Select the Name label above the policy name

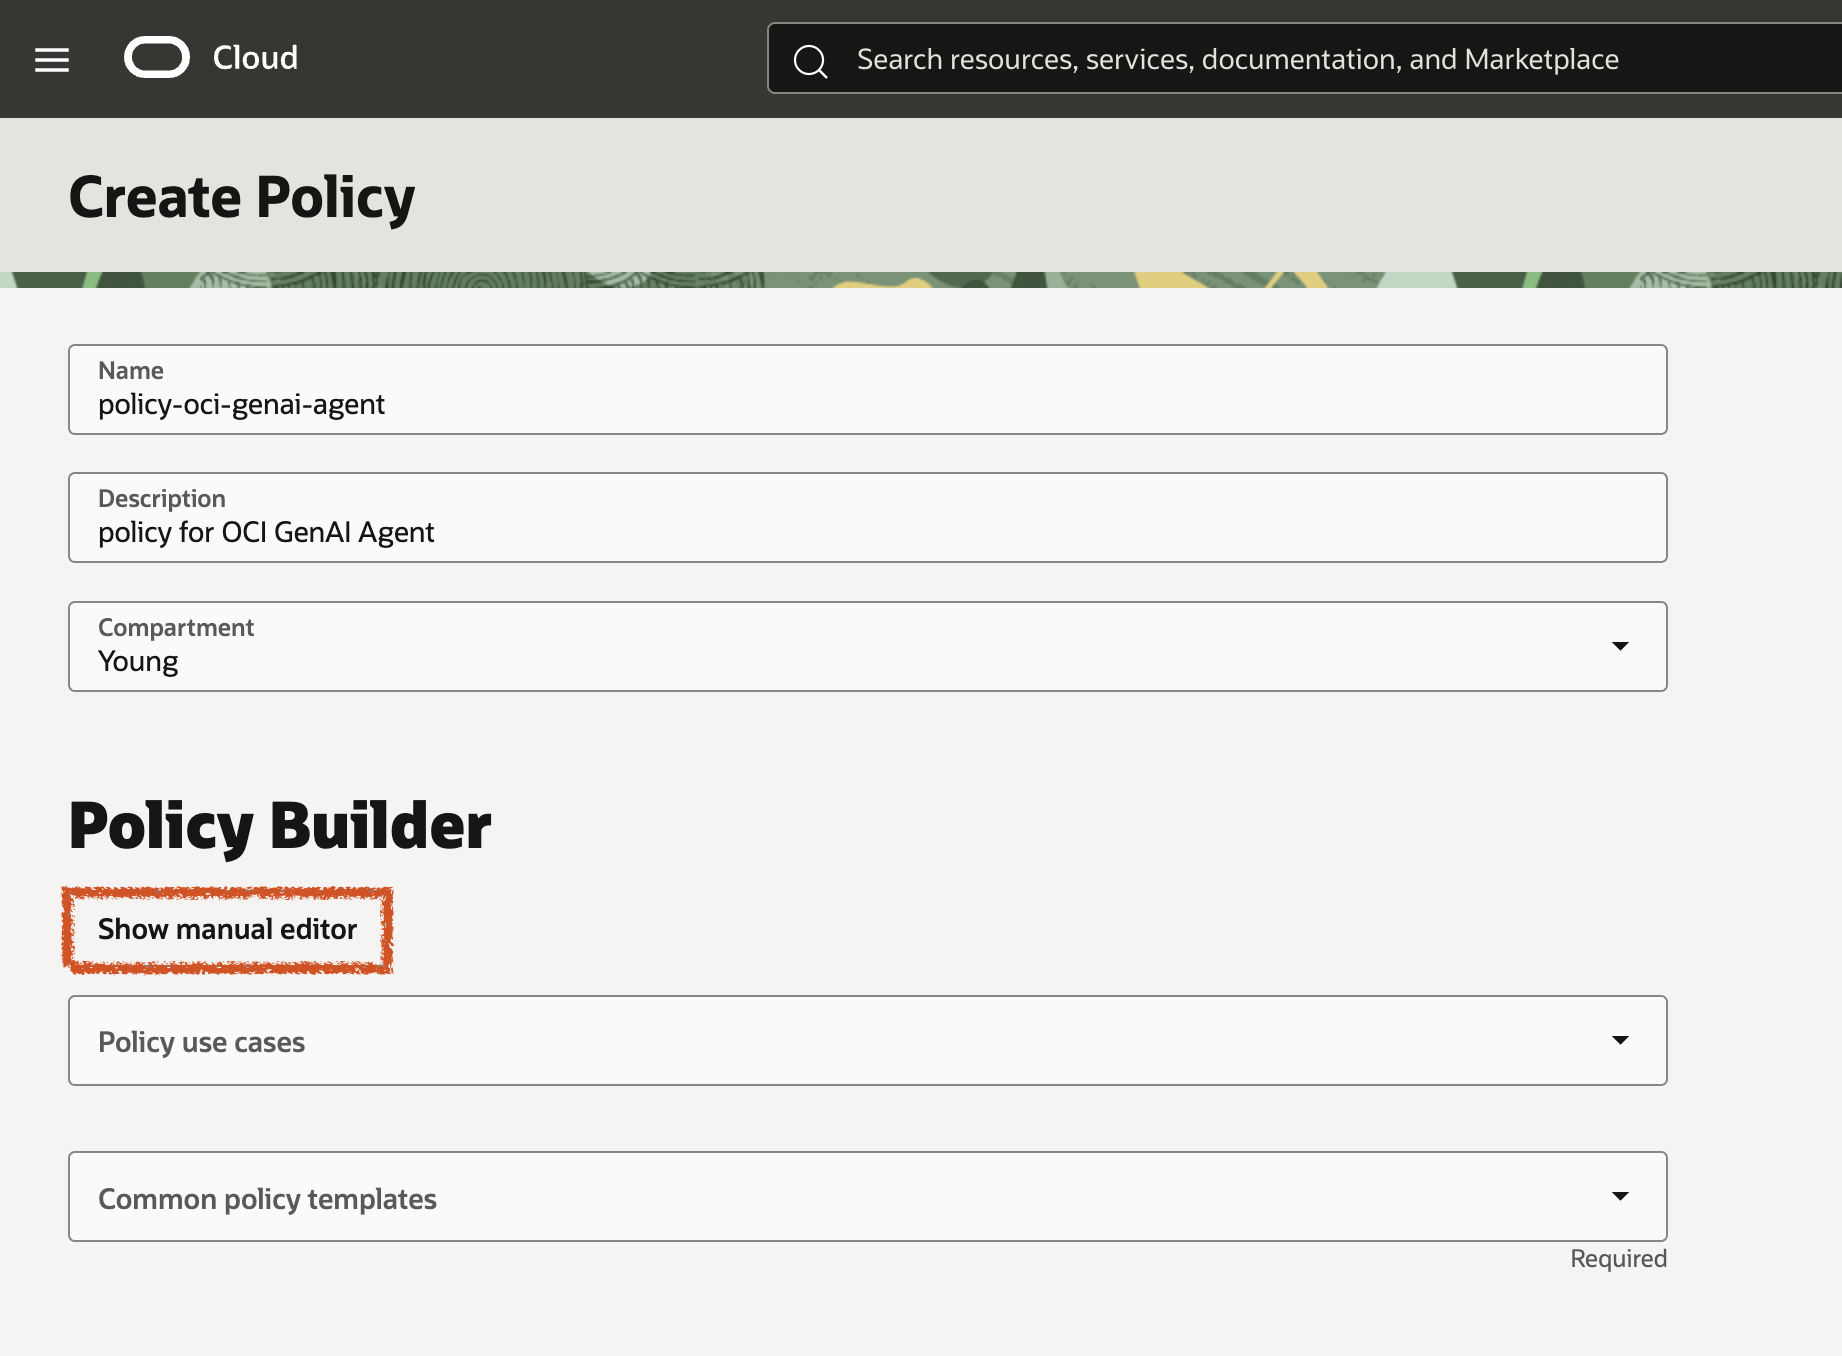128,370
